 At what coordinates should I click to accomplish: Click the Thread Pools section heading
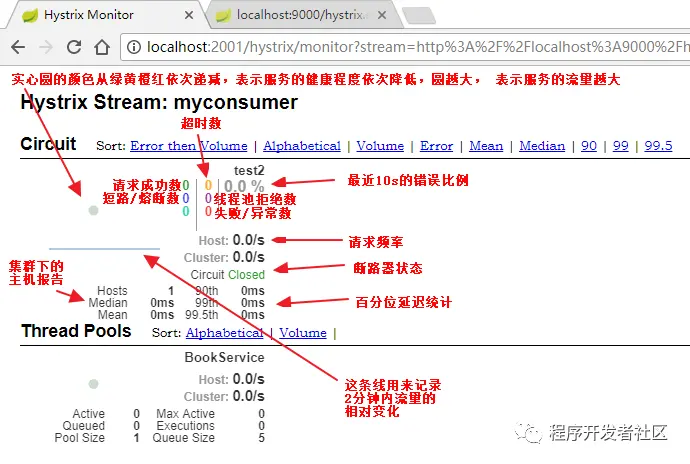tap(76, 331)
